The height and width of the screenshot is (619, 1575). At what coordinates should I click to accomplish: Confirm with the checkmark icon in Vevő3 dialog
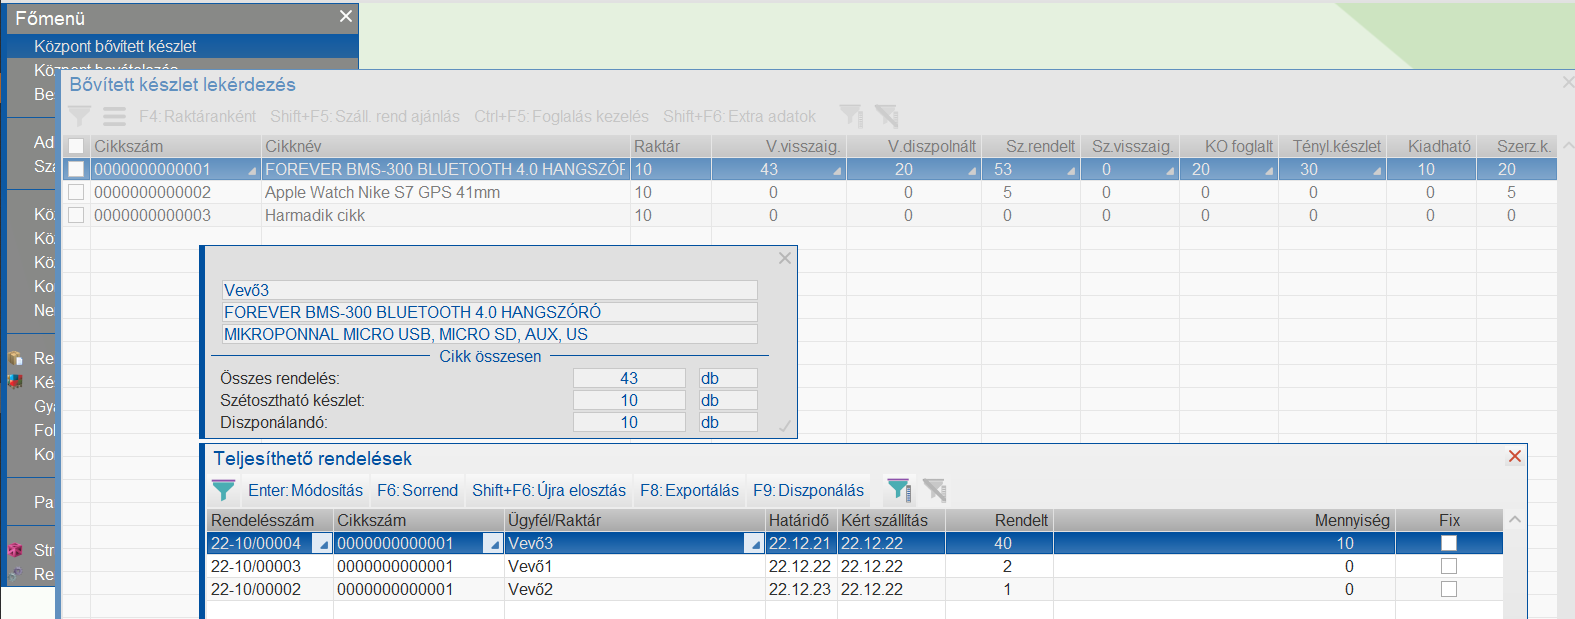point(785,426)
